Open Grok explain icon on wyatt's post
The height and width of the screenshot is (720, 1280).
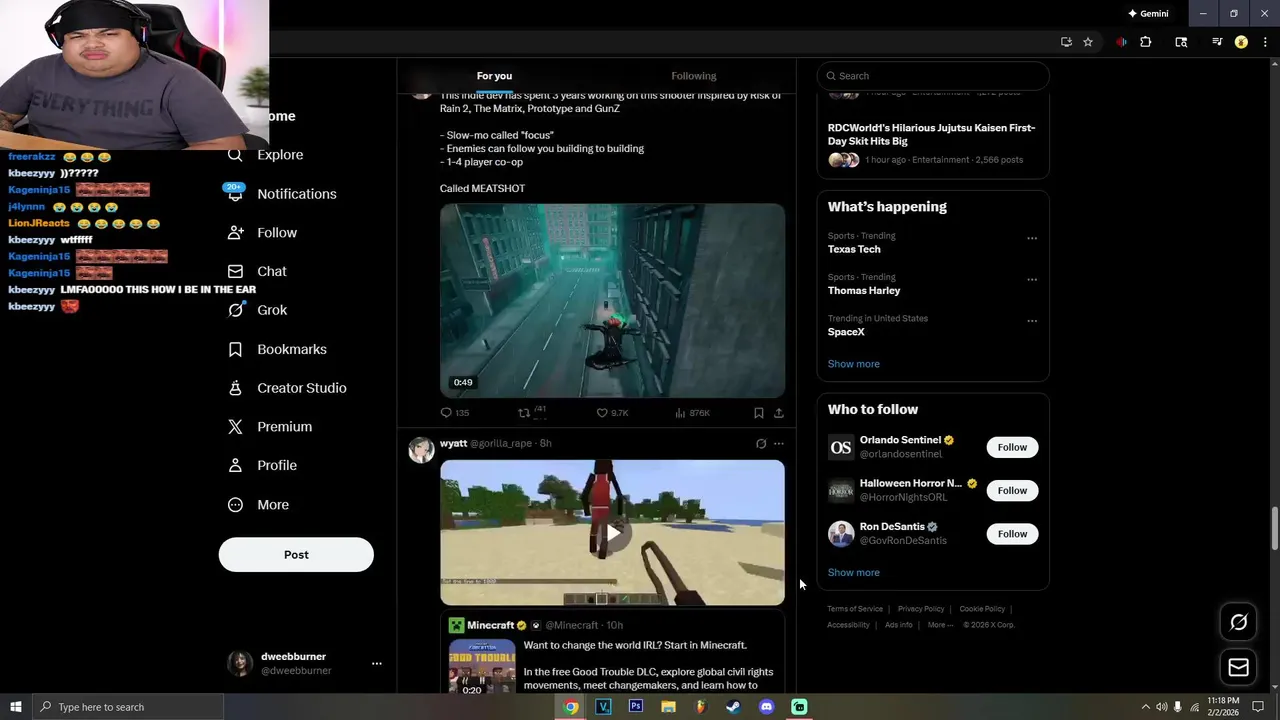[x=761, y=444]
